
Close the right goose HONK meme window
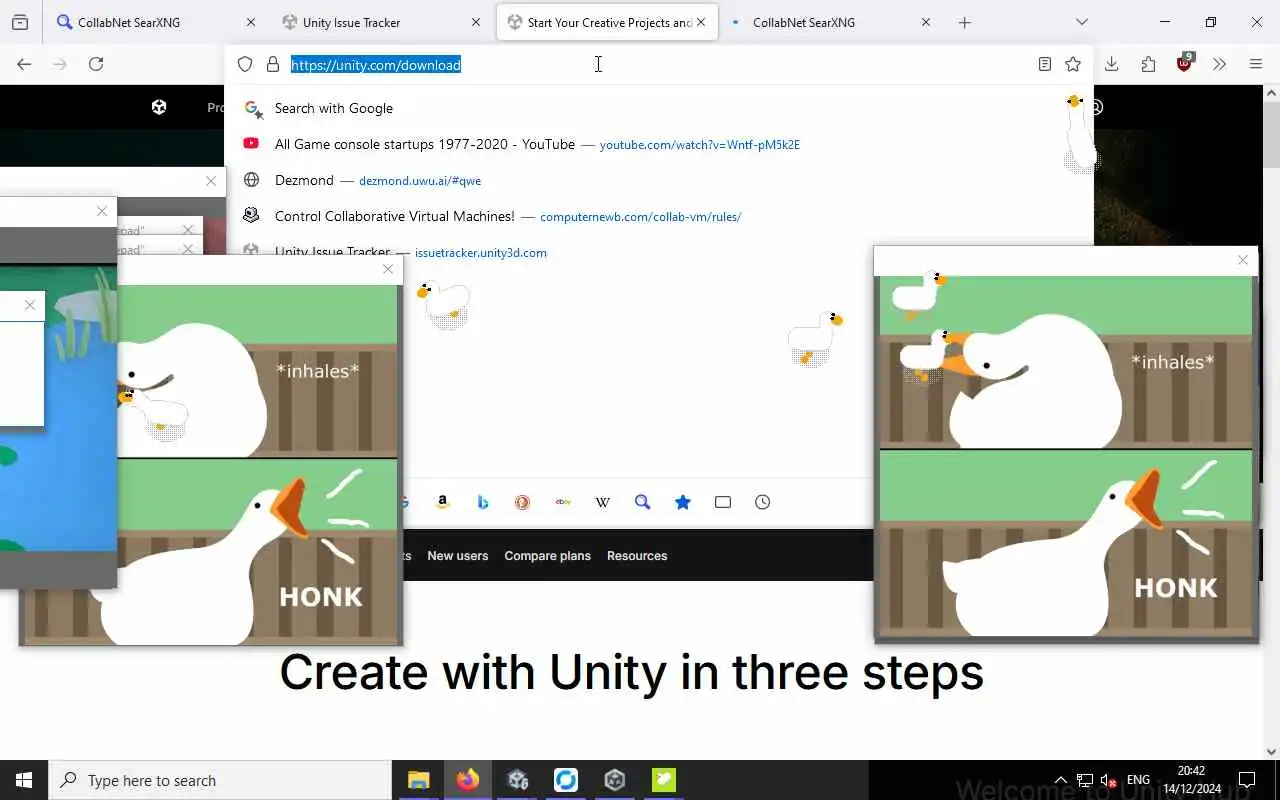click(1243, 260)
